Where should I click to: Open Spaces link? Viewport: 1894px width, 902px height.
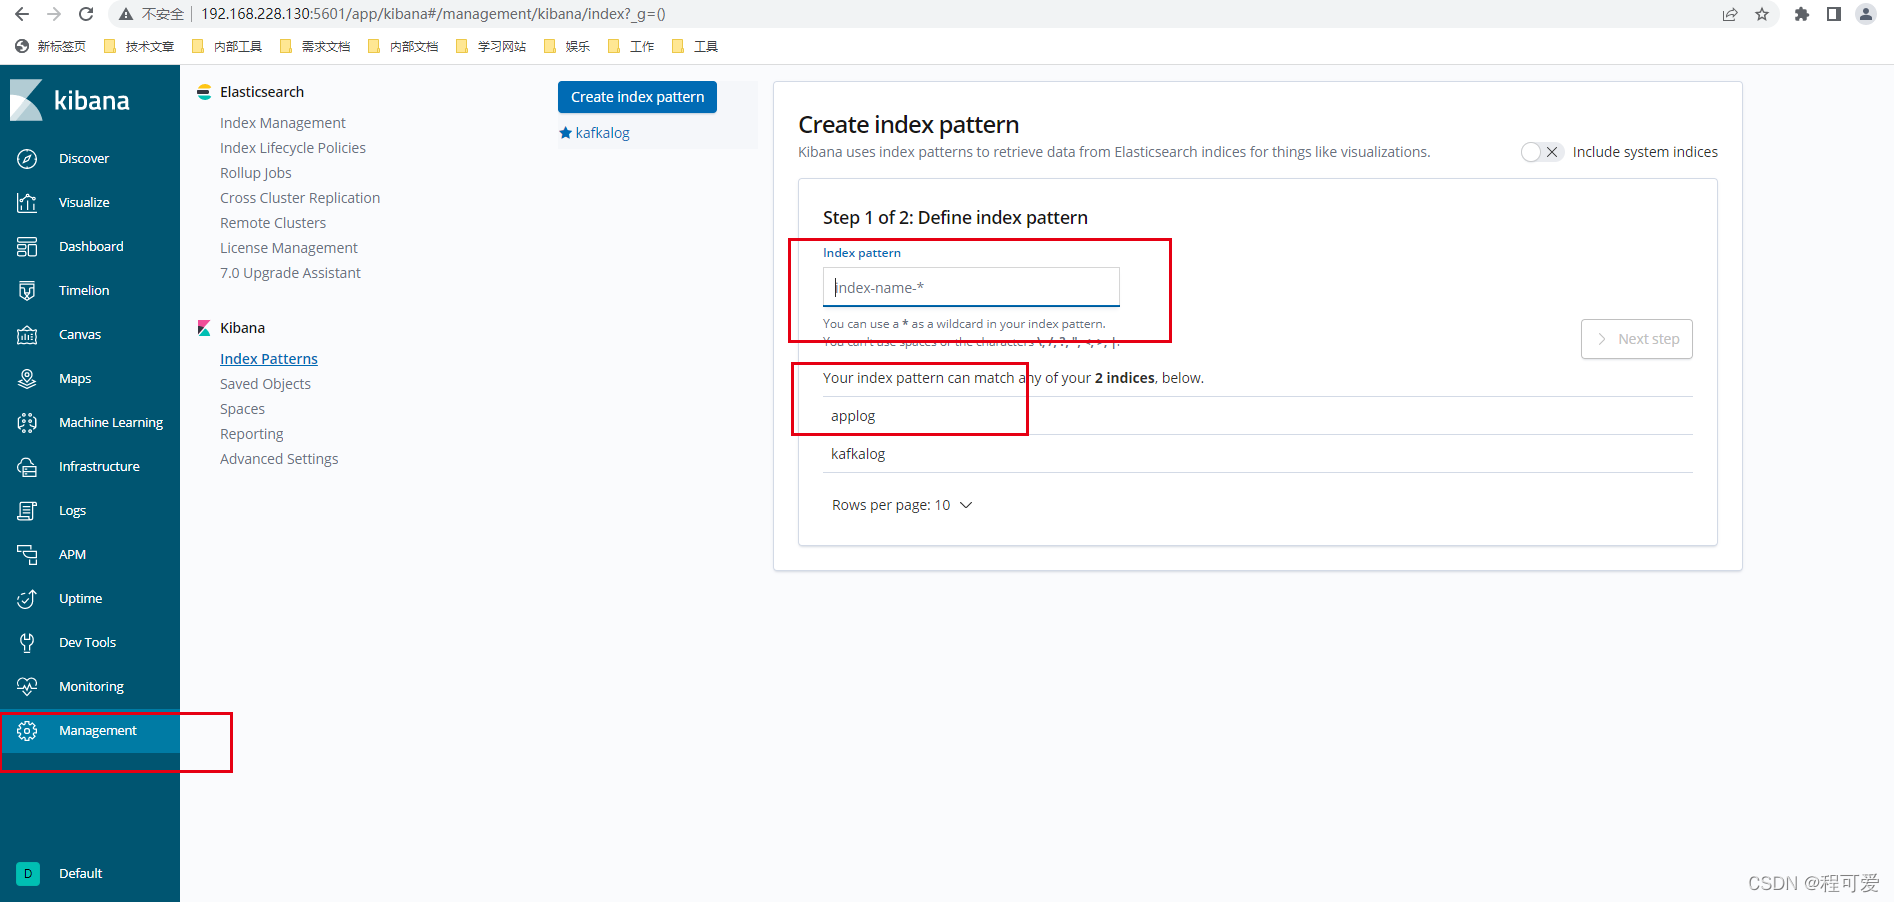[242, 409]
